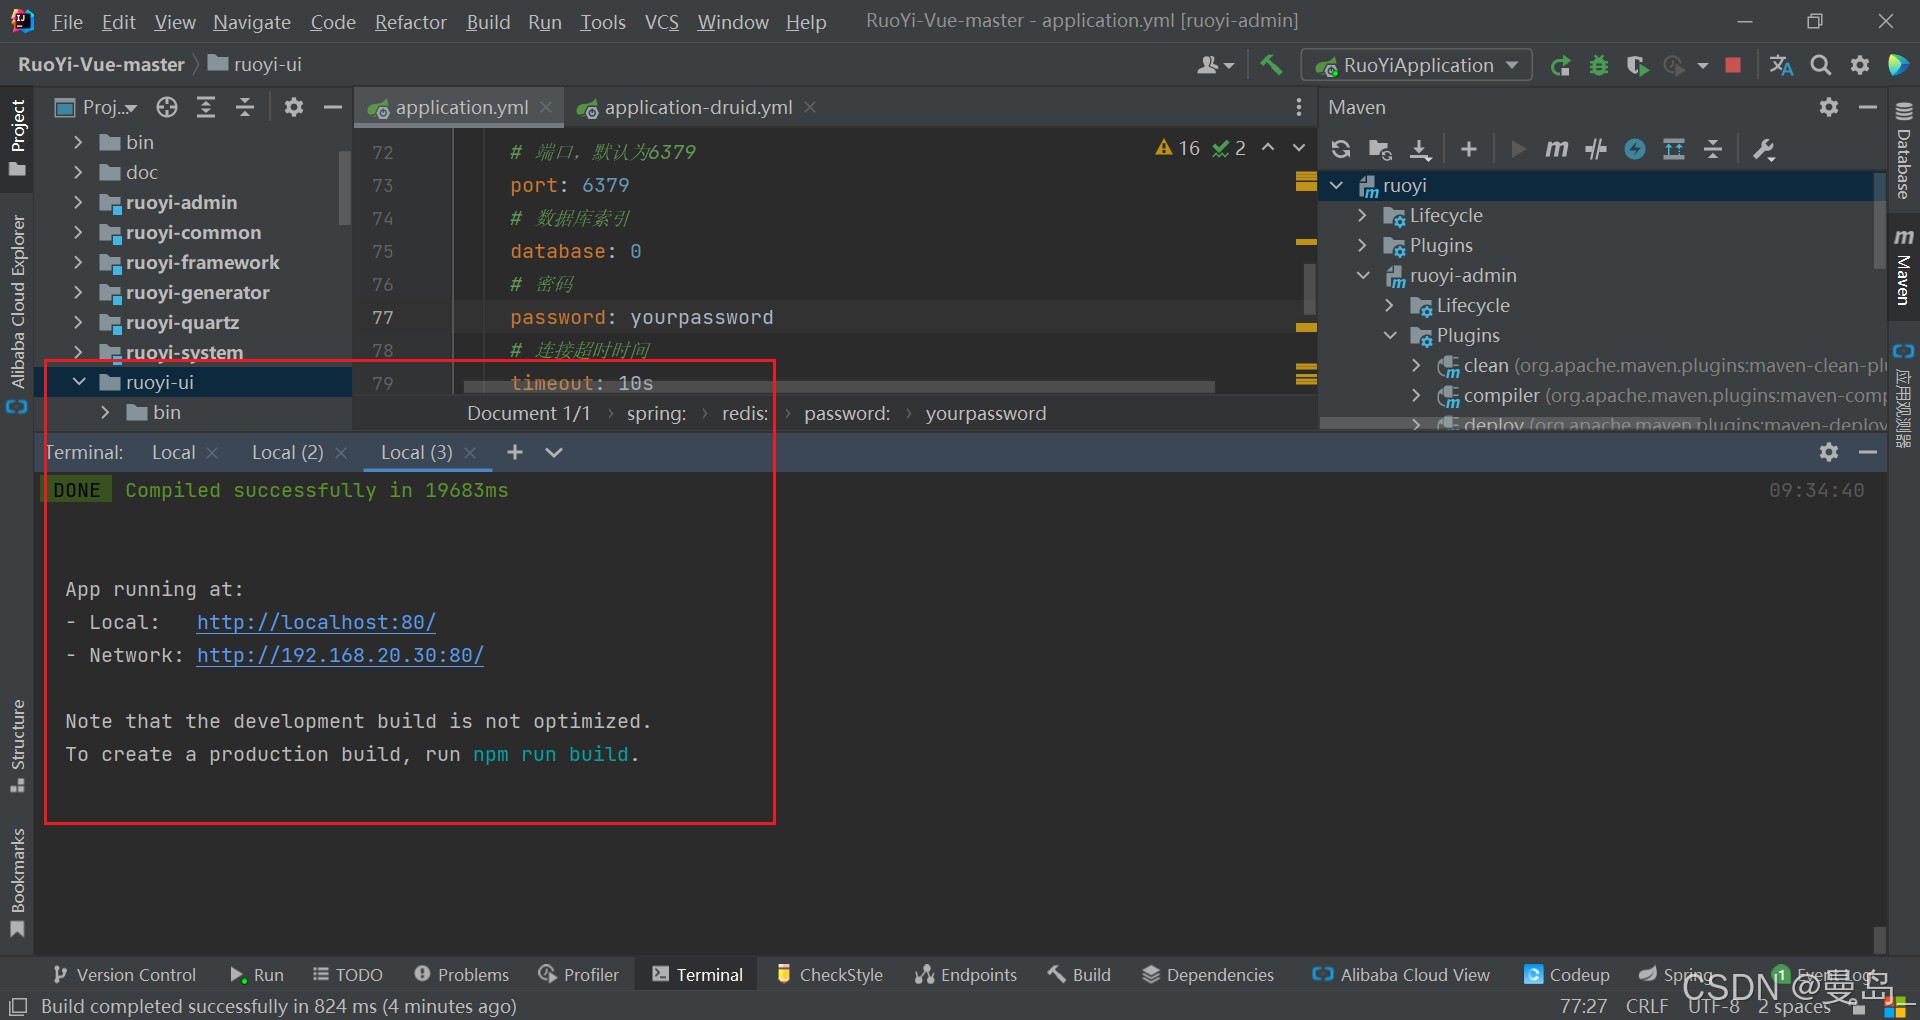Screen dimensions: 1920x1020
Task: Expand the Lifecycle node under ruoyi
Action: point(1362,216)
